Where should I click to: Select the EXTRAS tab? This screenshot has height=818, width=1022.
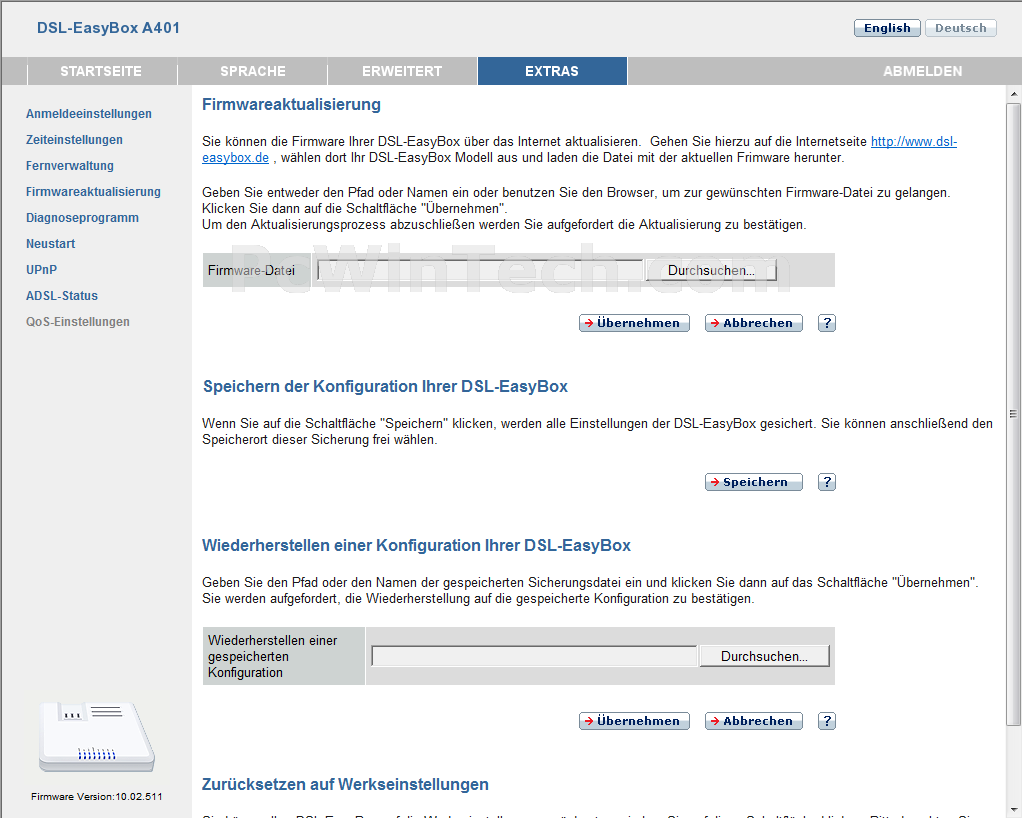pyautogui.click(x=552, y=71)
